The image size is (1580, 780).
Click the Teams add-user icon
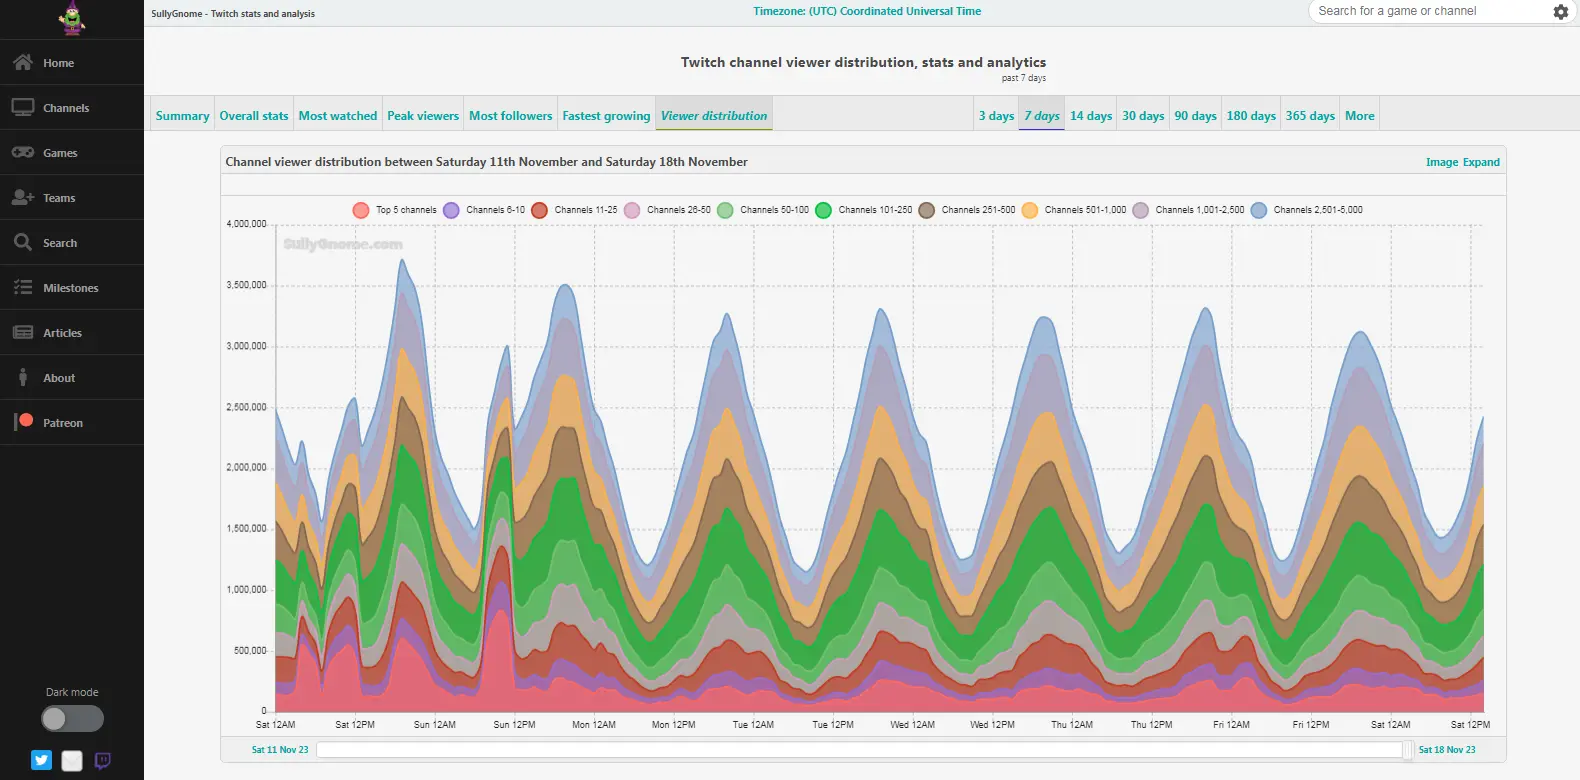point(23,198)
